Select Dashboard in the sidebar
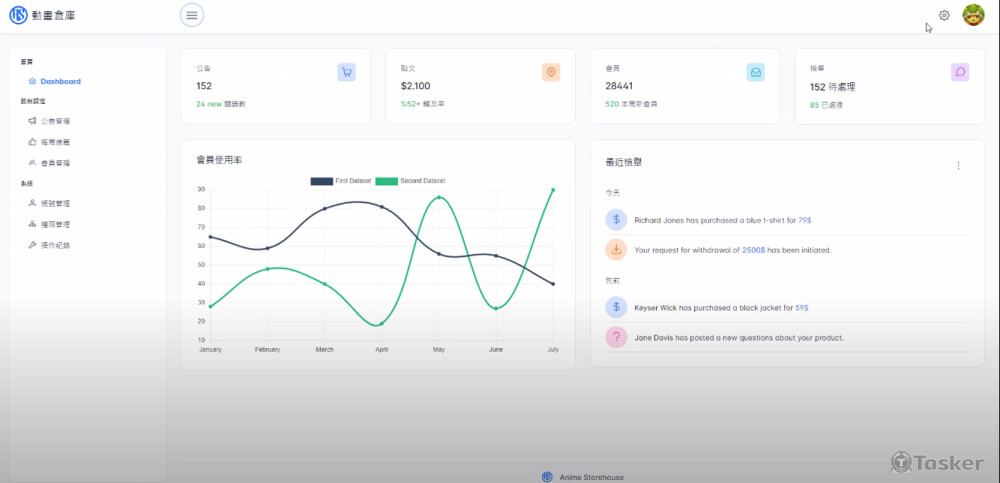The height and width of the screenshot is (483, 1000). tap(60, 81)
